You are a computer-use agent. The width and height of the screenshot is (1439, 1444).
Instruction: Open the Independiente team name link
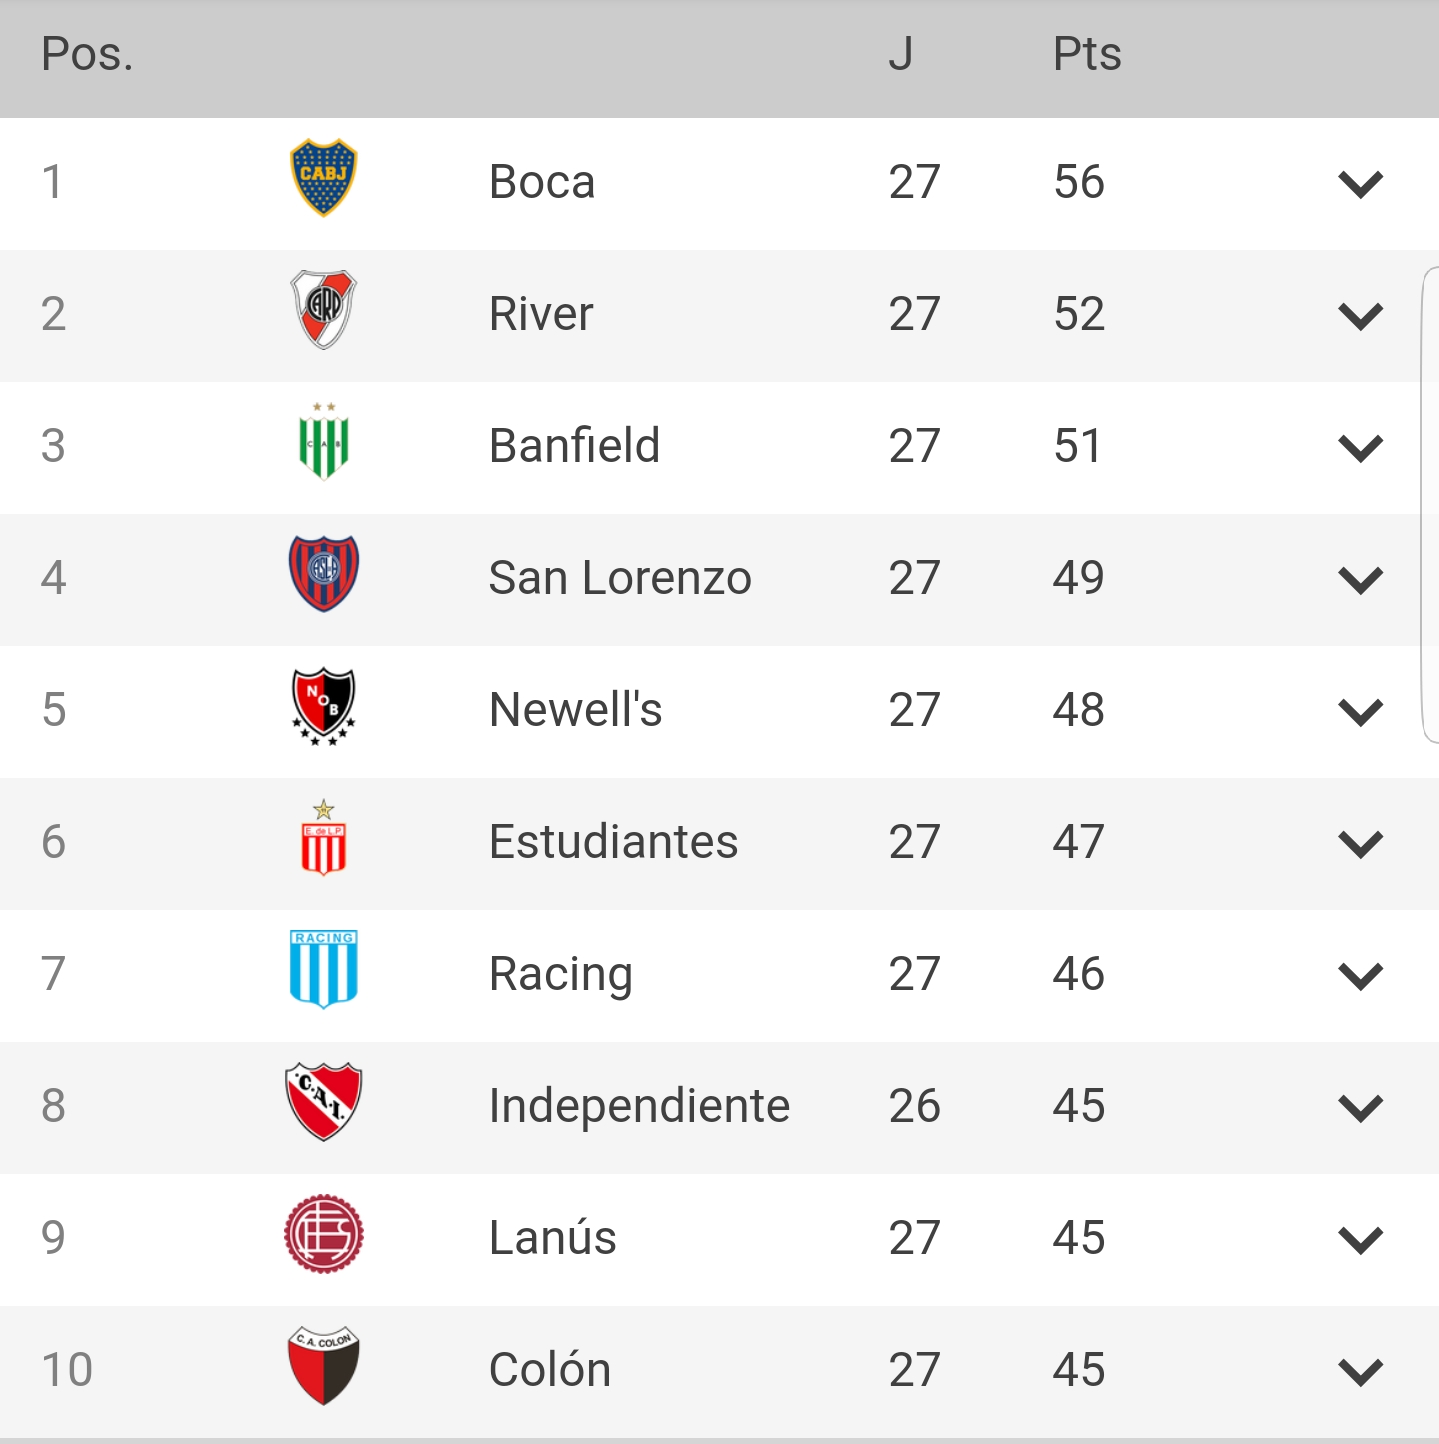[x=639, y=1106]
